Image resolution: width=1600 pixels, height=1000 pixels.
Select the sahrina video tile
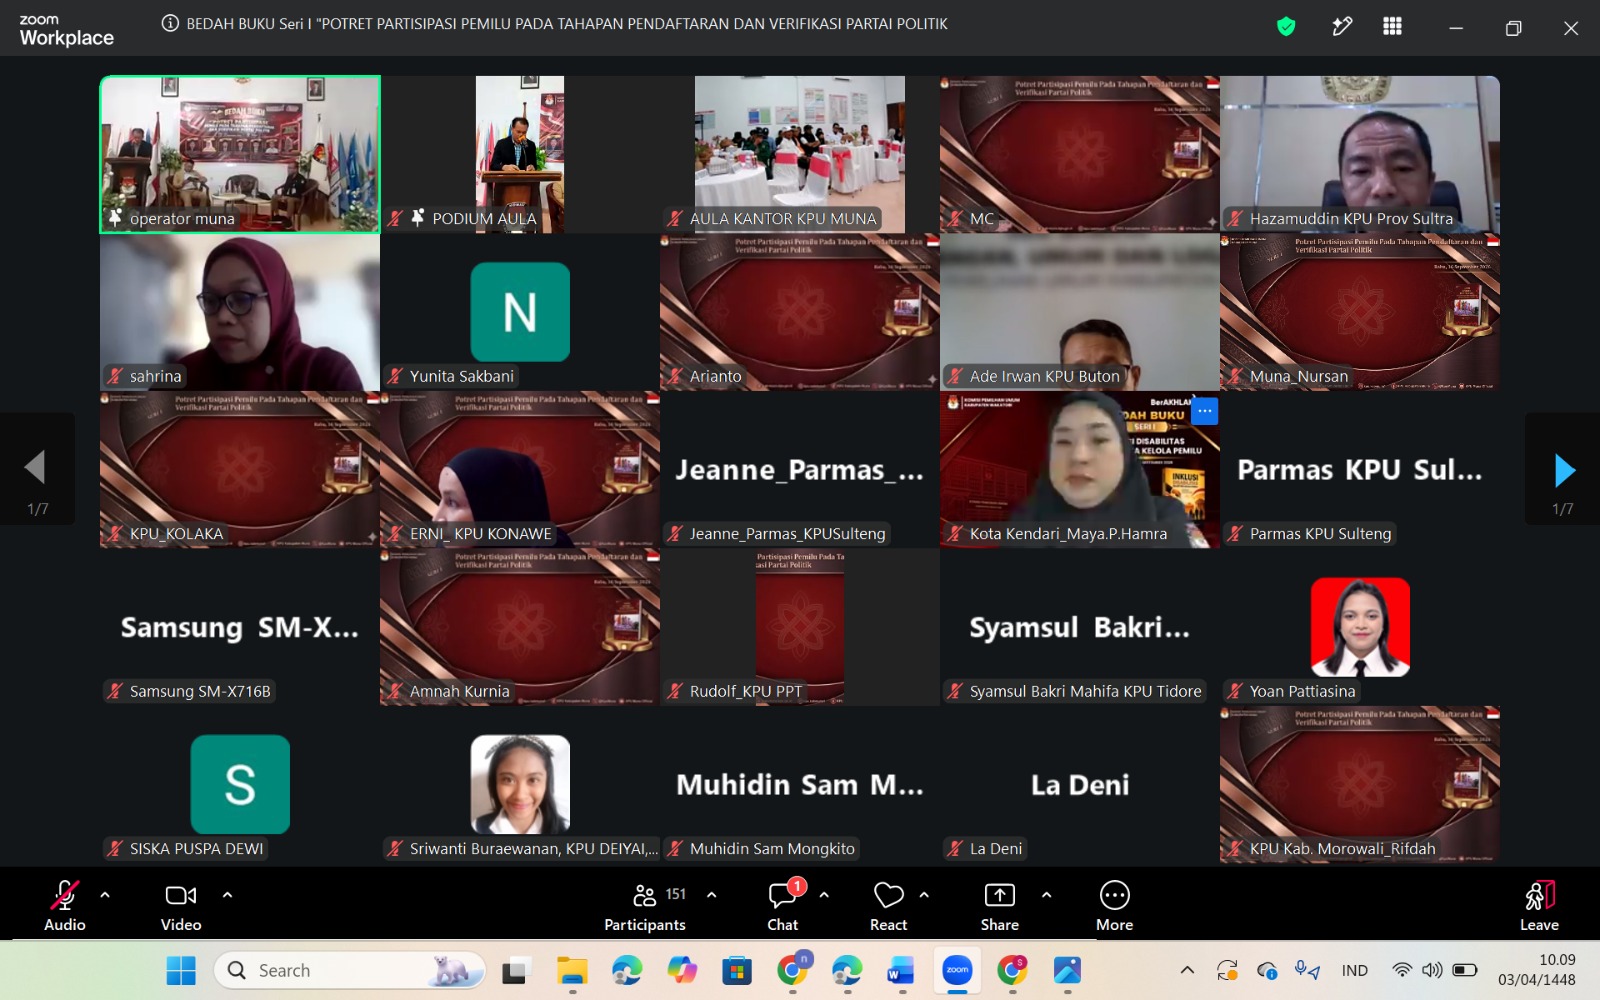coord(240,312)
